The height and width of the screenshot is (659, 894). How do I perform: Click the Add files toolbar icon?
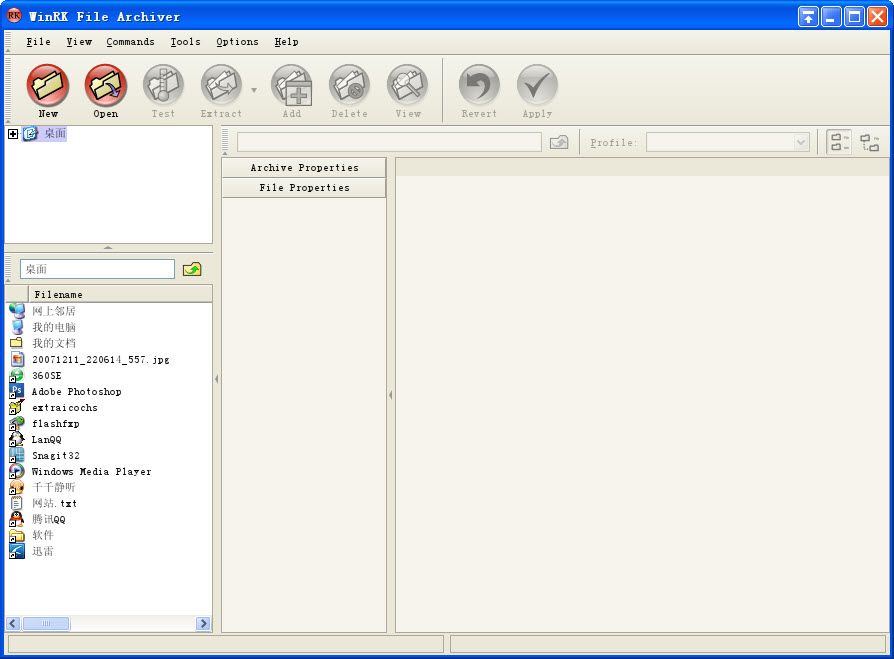coord(291,87)
